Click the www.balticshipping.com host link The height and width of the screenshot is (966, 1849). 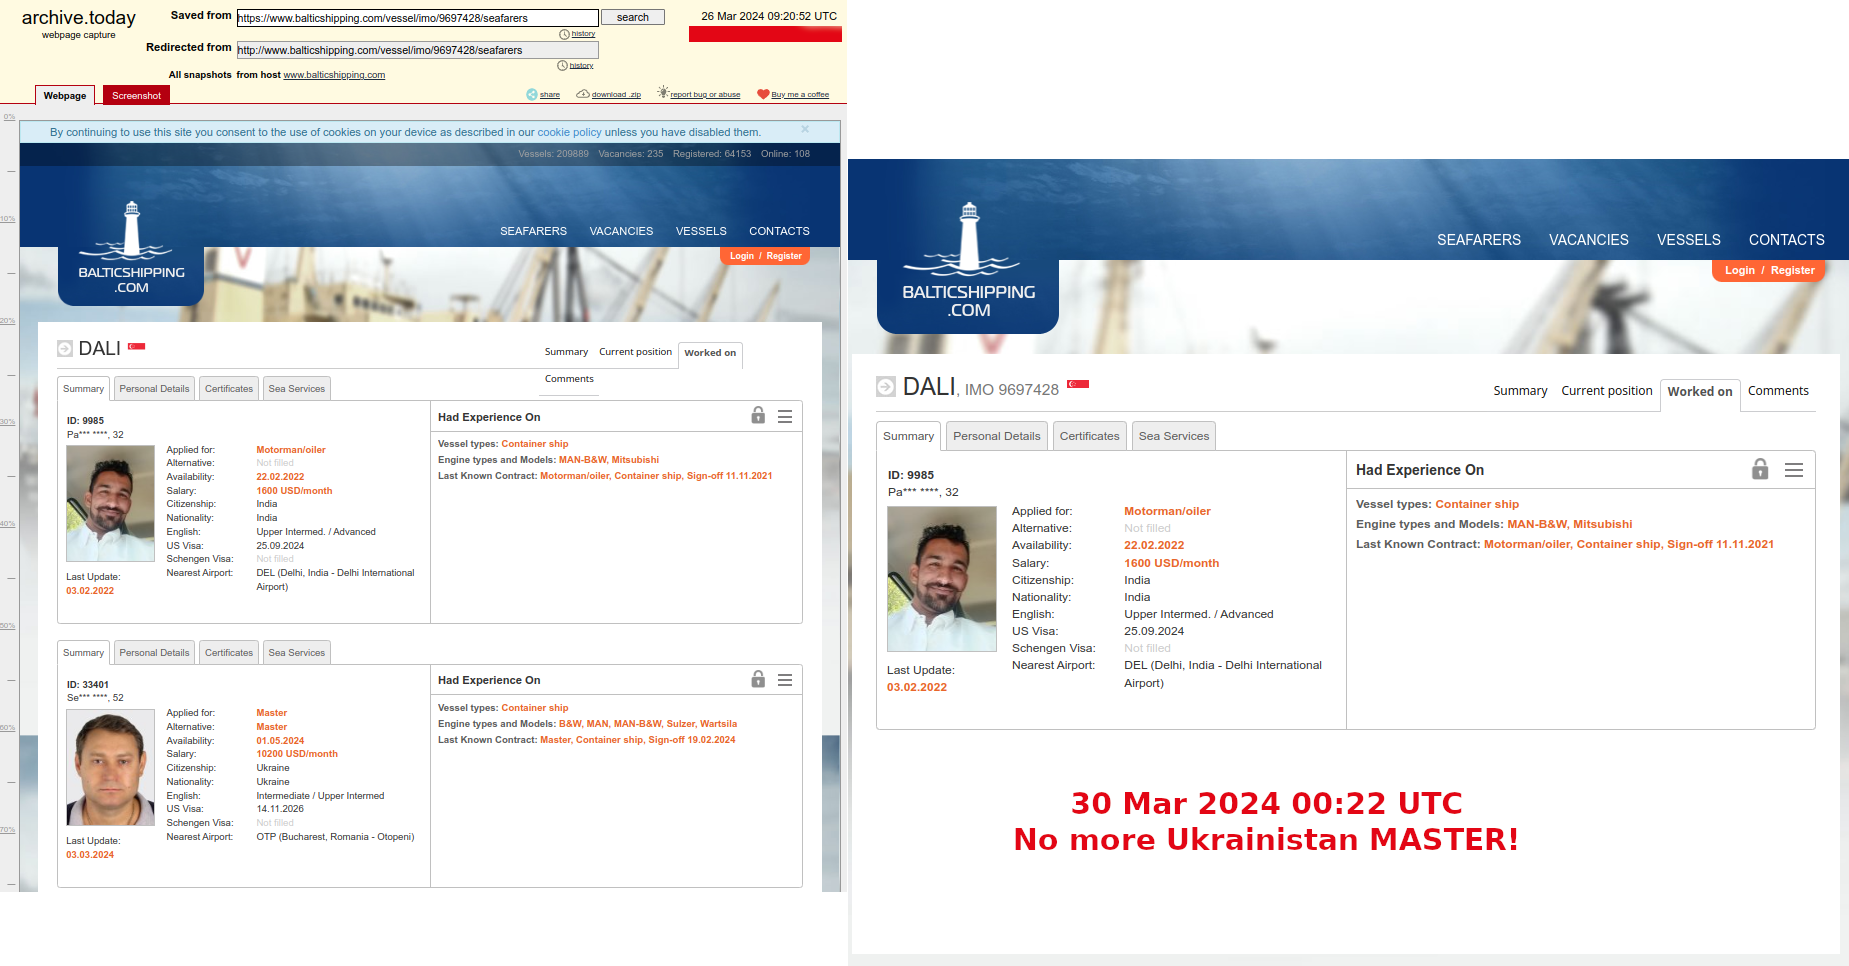pyautogui.click(x=334, y=75)
